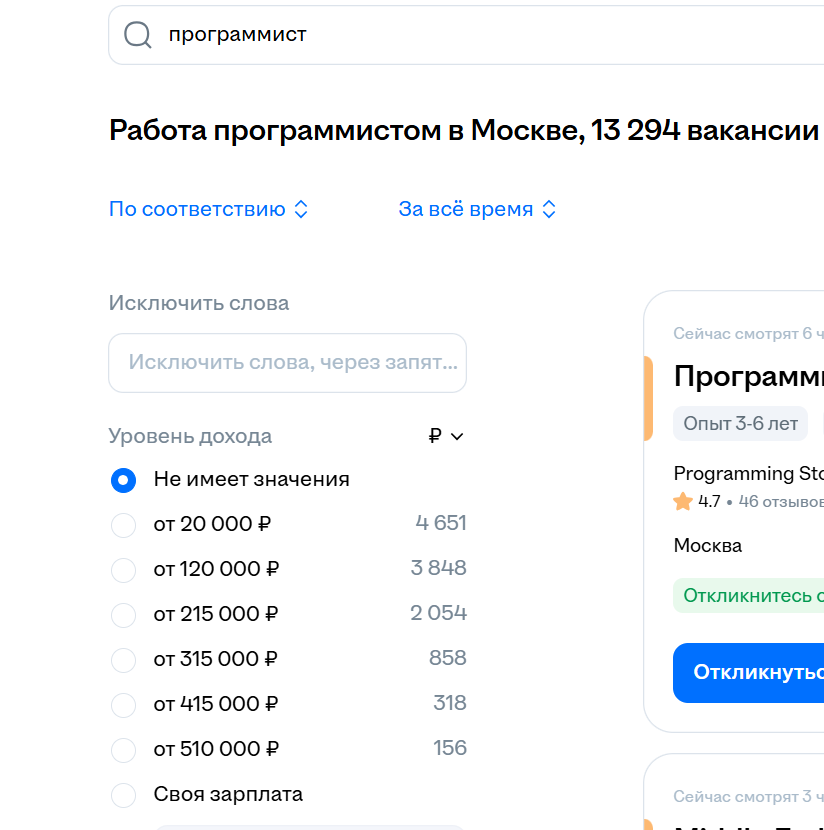Click the ruble currency symbol selector

[446, 436]
